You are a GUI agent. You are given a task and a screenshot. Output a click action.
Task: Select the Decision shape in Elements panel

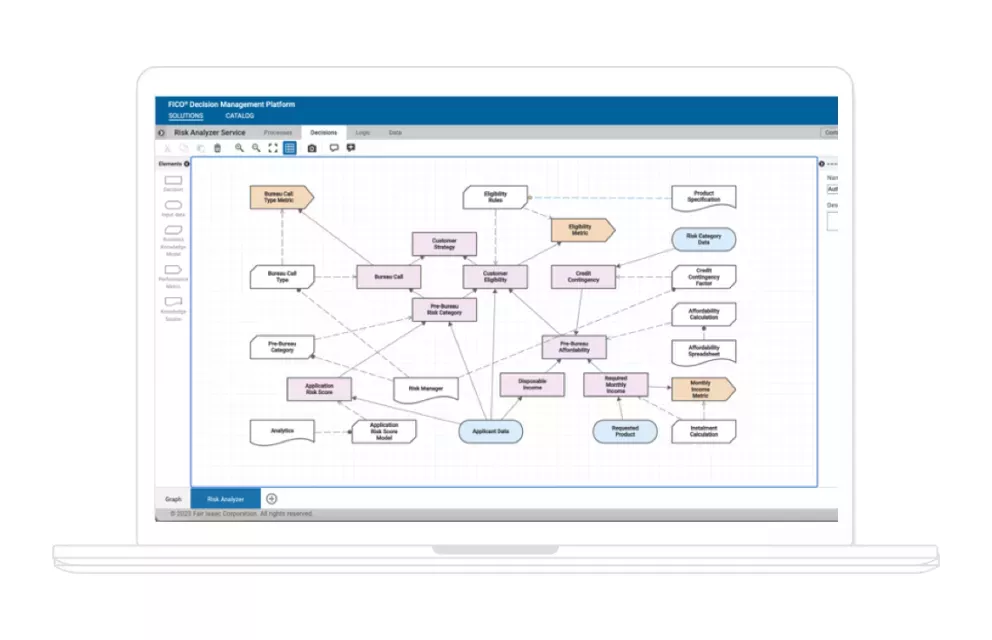point(171,182)
